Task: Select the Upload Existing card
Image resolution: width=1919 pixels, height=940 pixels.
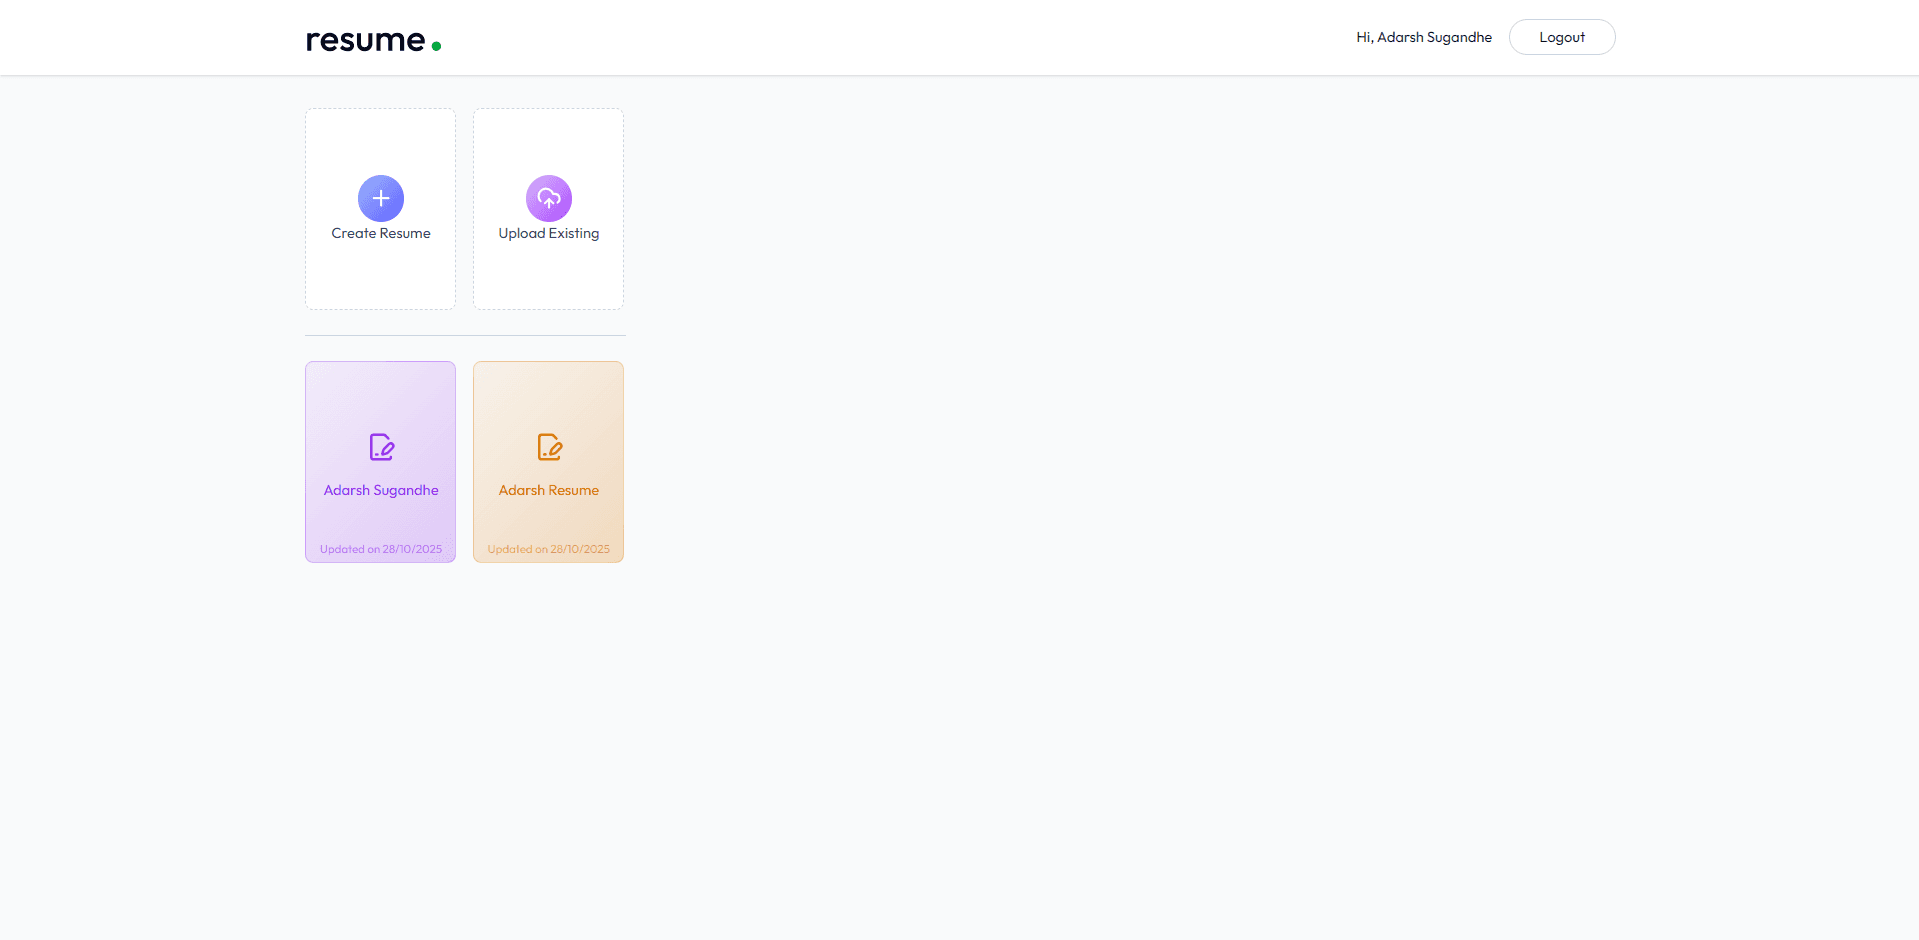Action: (x=548, y=209)
